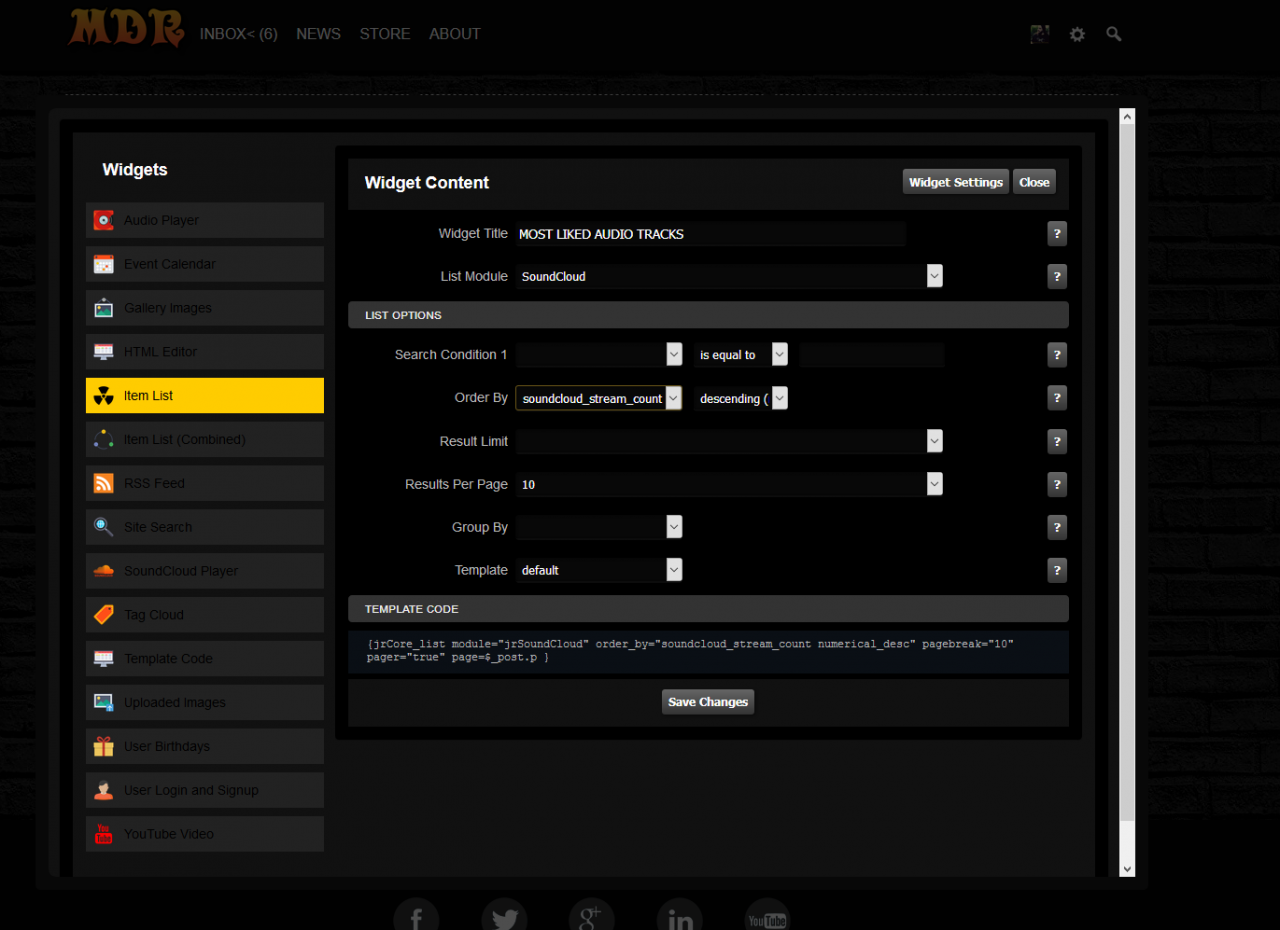1280x930 pixels.
Task: Open the NEWS menu item
Action: 318,34
